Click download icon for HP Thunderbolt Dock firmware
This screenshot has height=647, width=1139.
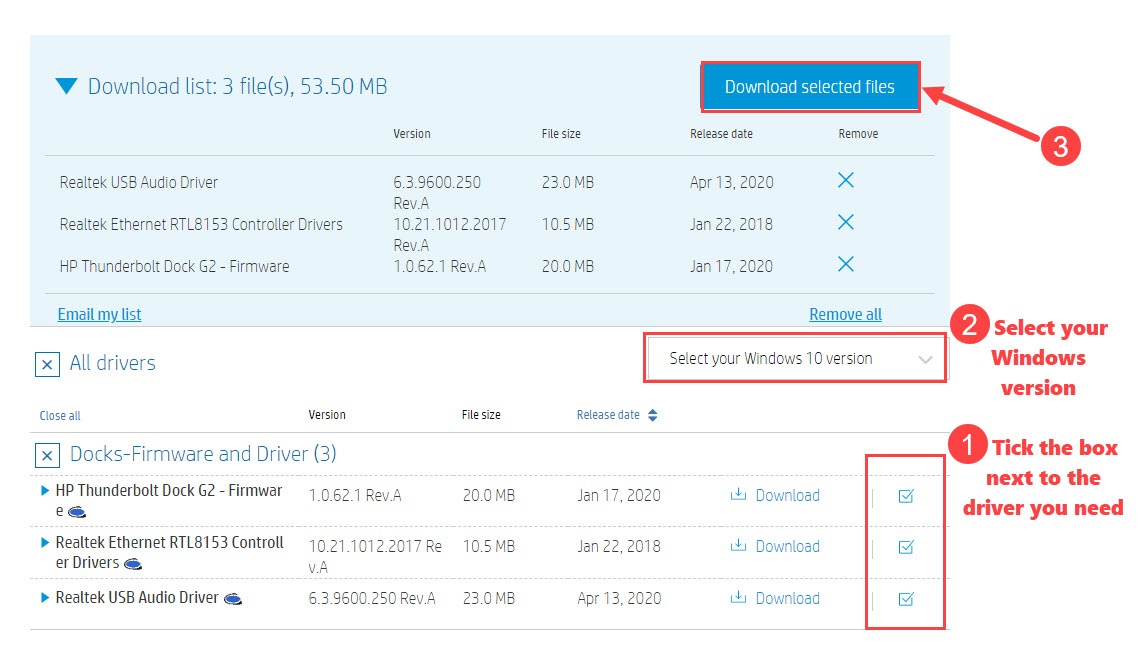click(x=739, y=494)
